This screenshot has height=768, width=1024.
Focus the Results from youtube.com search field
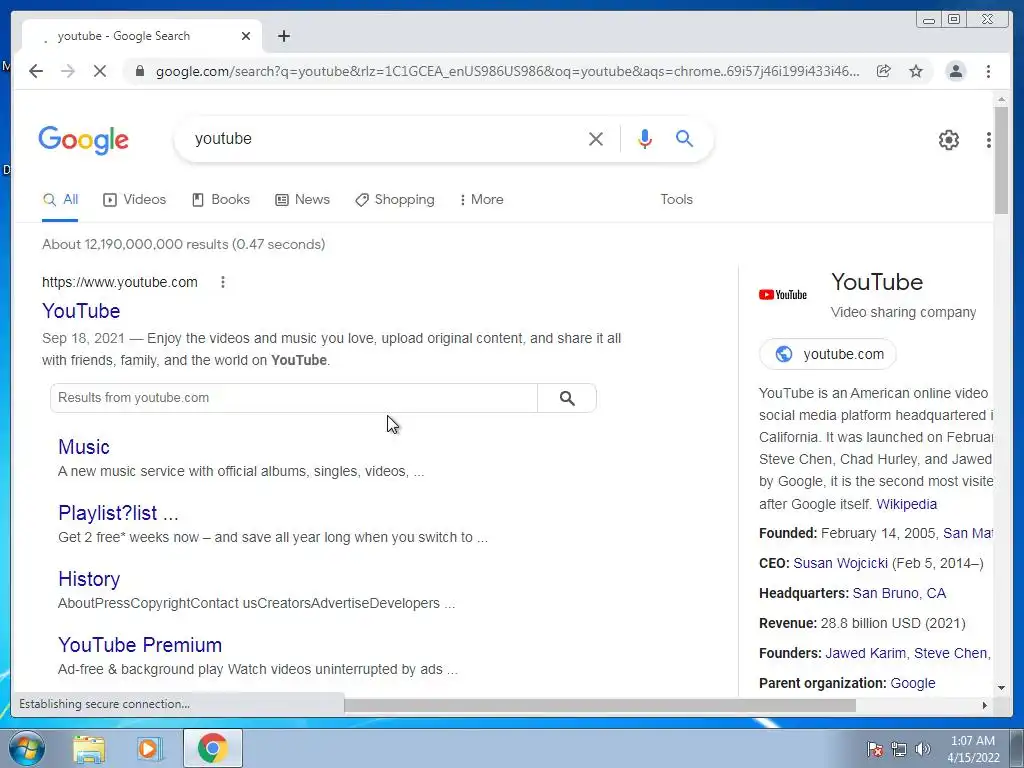pos(294,398)
